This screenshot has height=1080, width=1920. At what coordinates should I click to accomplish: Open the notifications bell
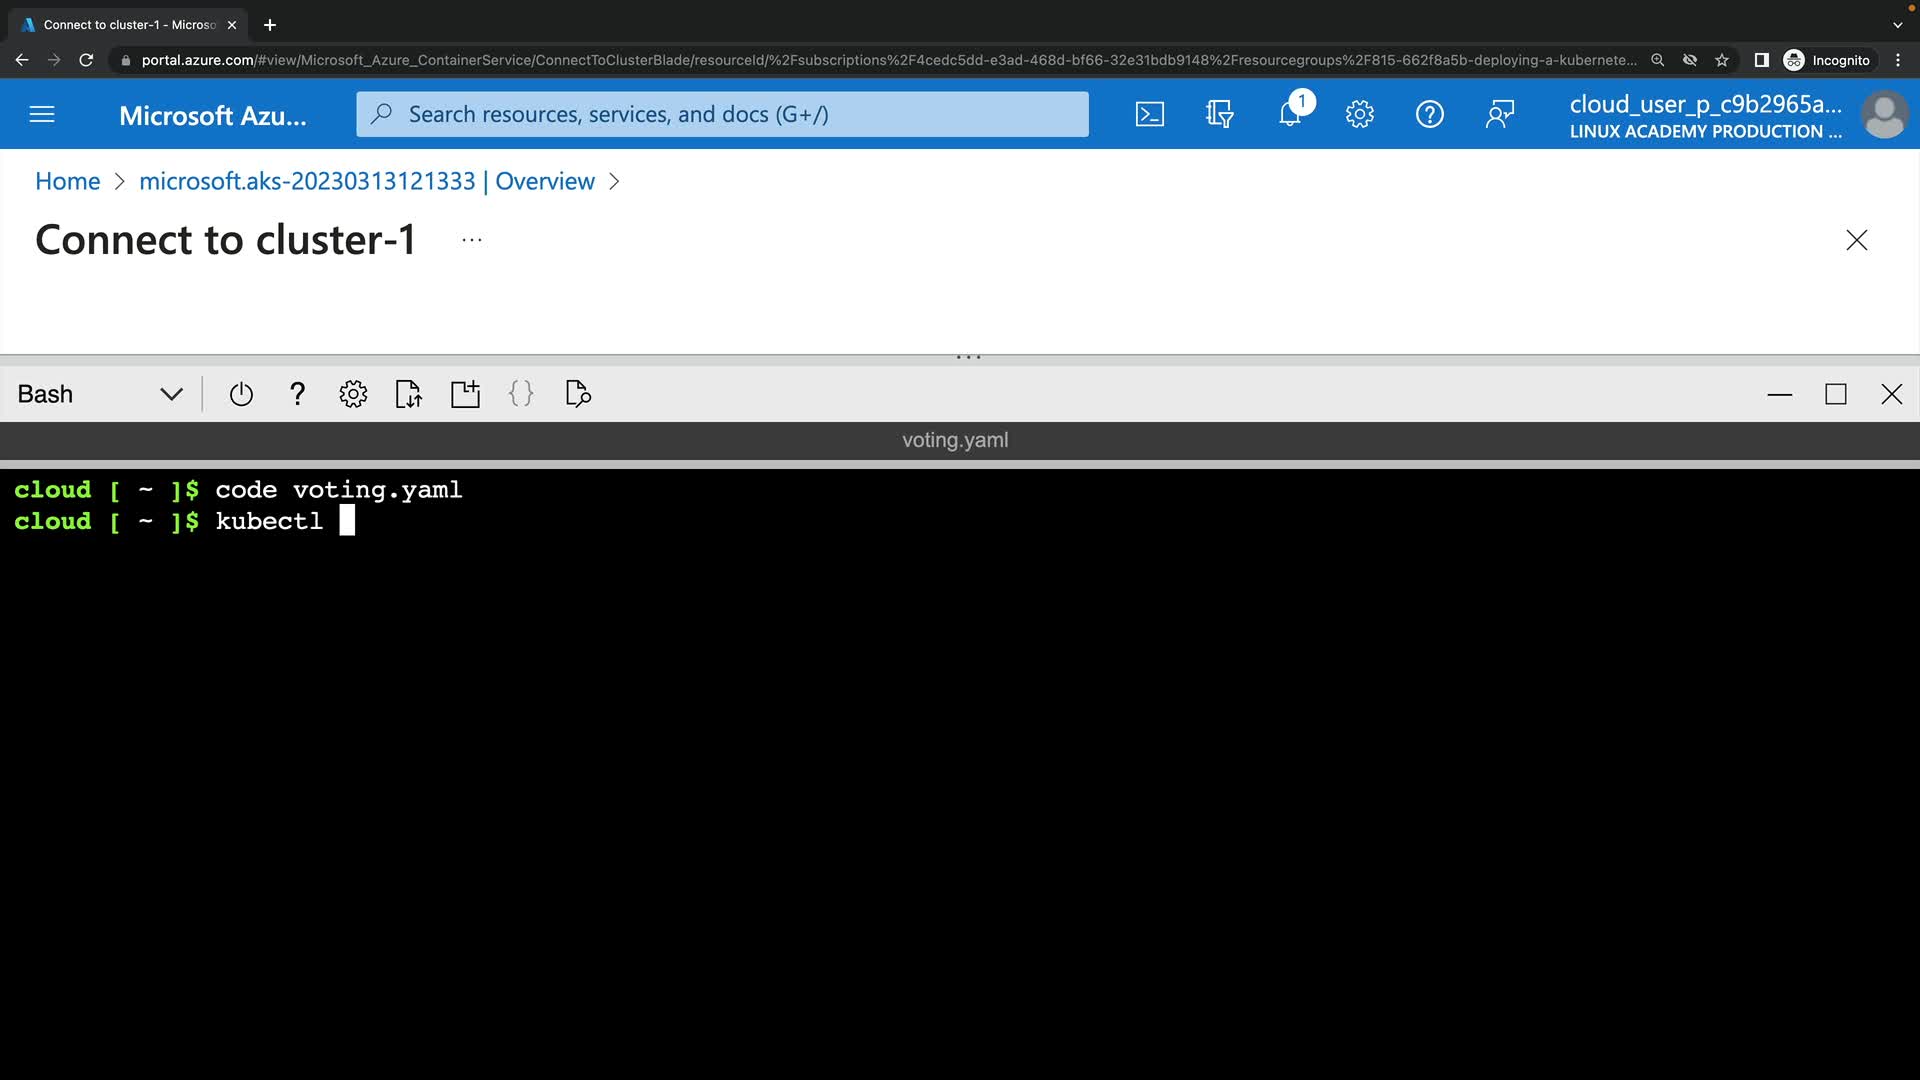pyautogui.click(x=1290, y=114)
